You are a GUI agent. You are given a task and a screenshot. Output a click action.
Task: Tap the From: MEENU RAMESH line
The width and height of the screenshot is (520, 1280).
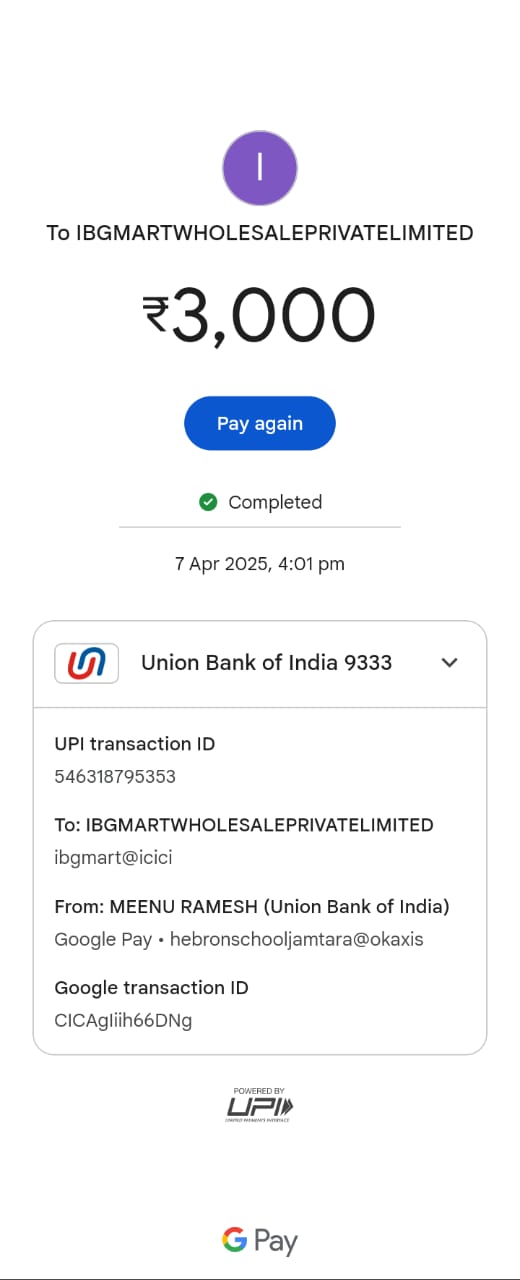[252, 907]
